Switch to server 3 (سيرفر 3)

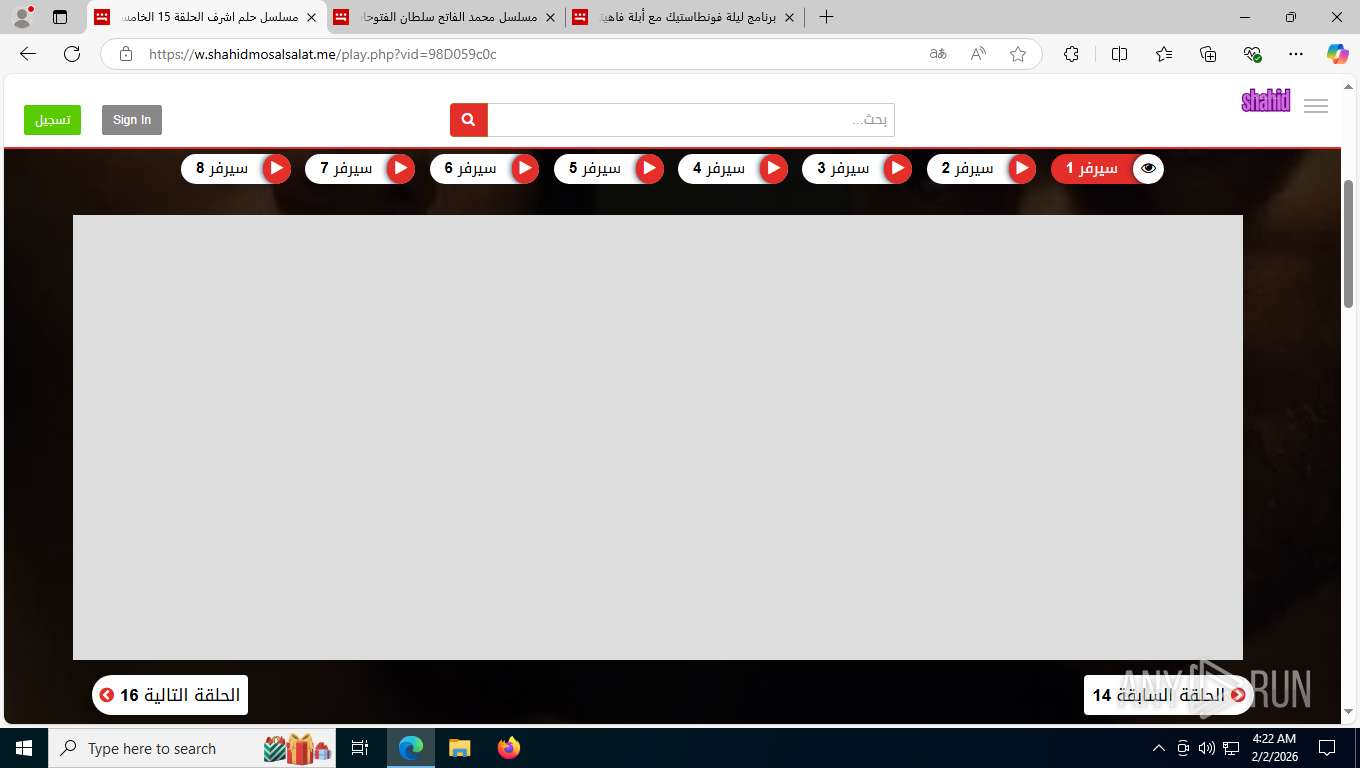point(857,168)
